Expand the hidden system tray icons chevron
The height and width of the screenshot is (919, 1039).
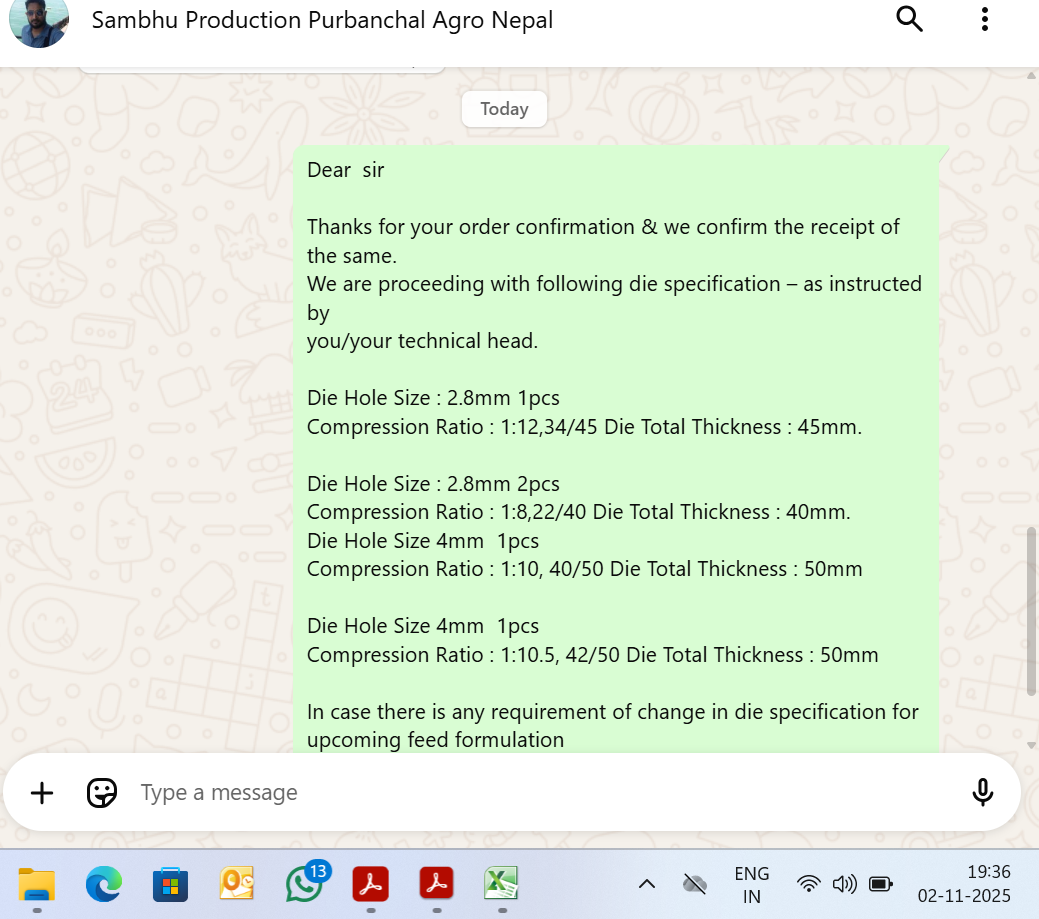[647, 884]
